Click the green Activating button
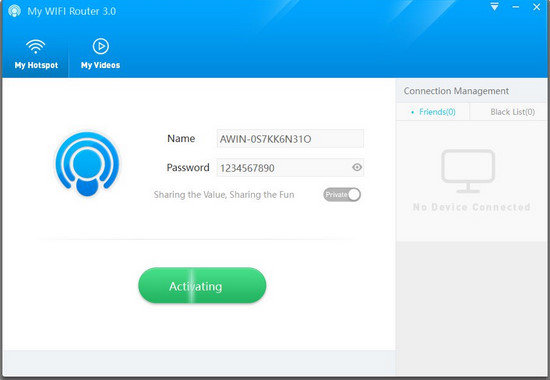550x380 pixels. click(202, 286)
